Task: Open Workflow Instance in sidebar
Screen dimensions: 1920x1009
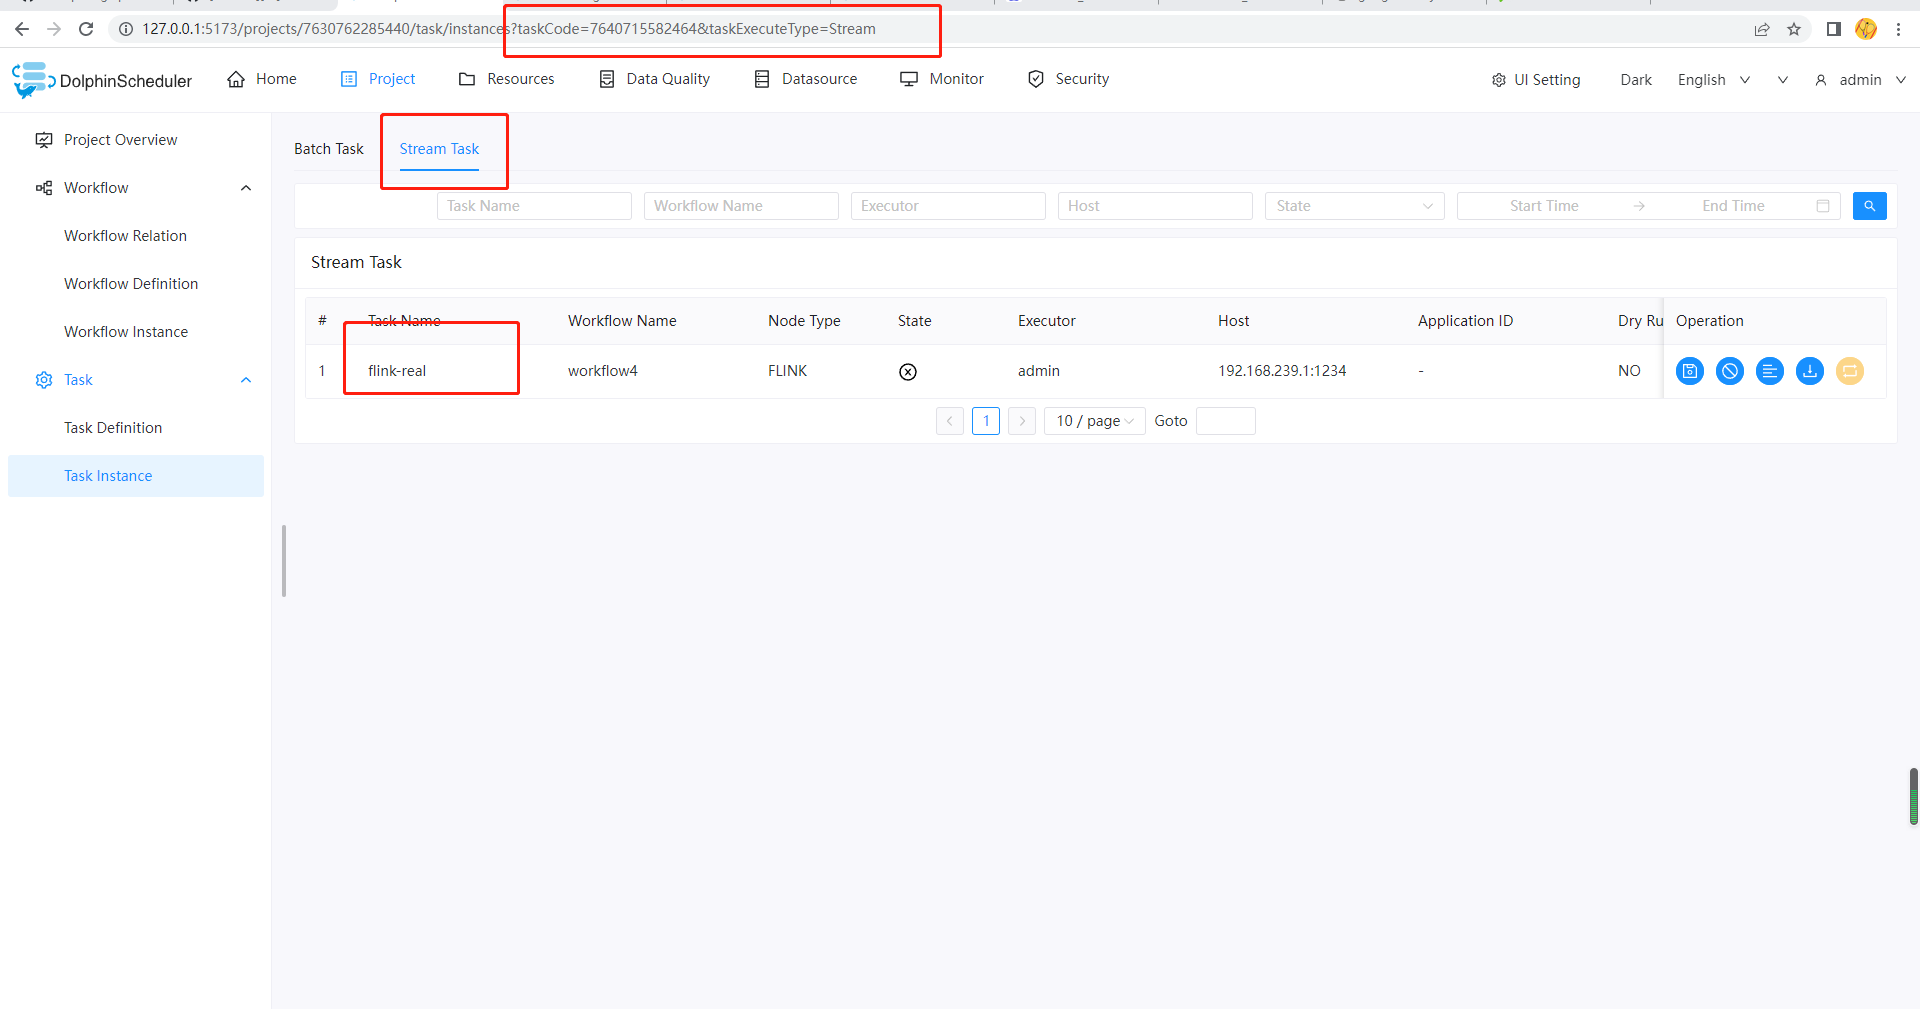Action: 126,332
